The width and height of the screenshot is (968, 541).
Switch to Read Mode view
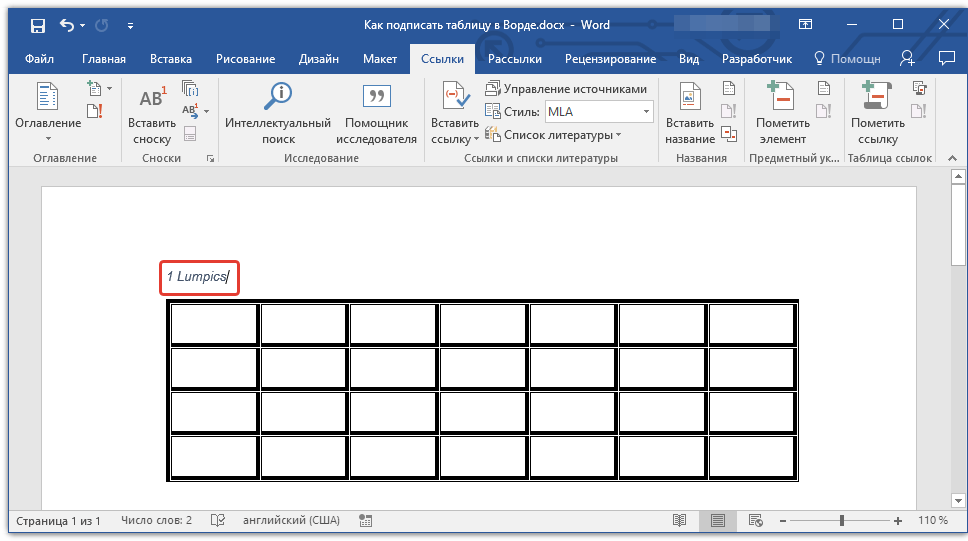pos(680,521)
